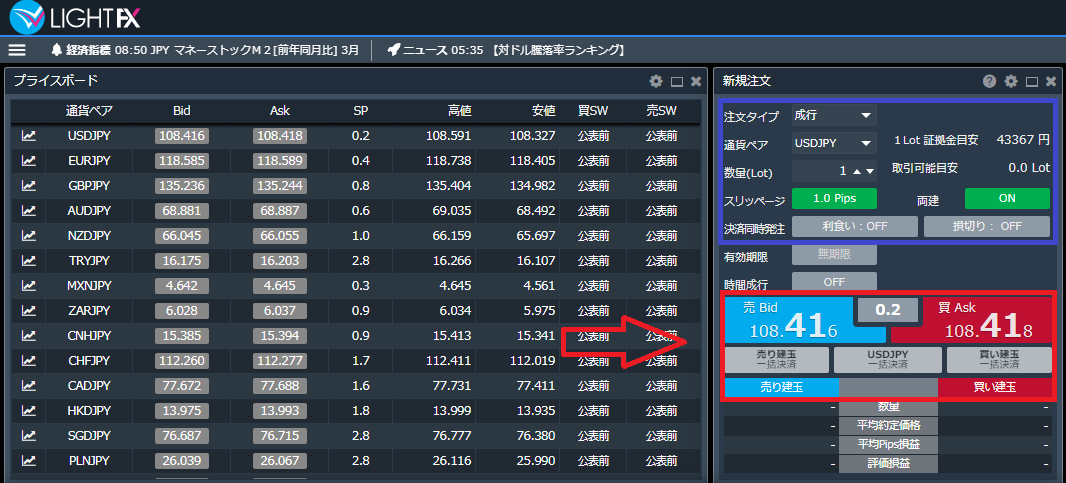Open TRYJPY chart icon
The image size is (1066, 483).
click(x=29, y=261)
